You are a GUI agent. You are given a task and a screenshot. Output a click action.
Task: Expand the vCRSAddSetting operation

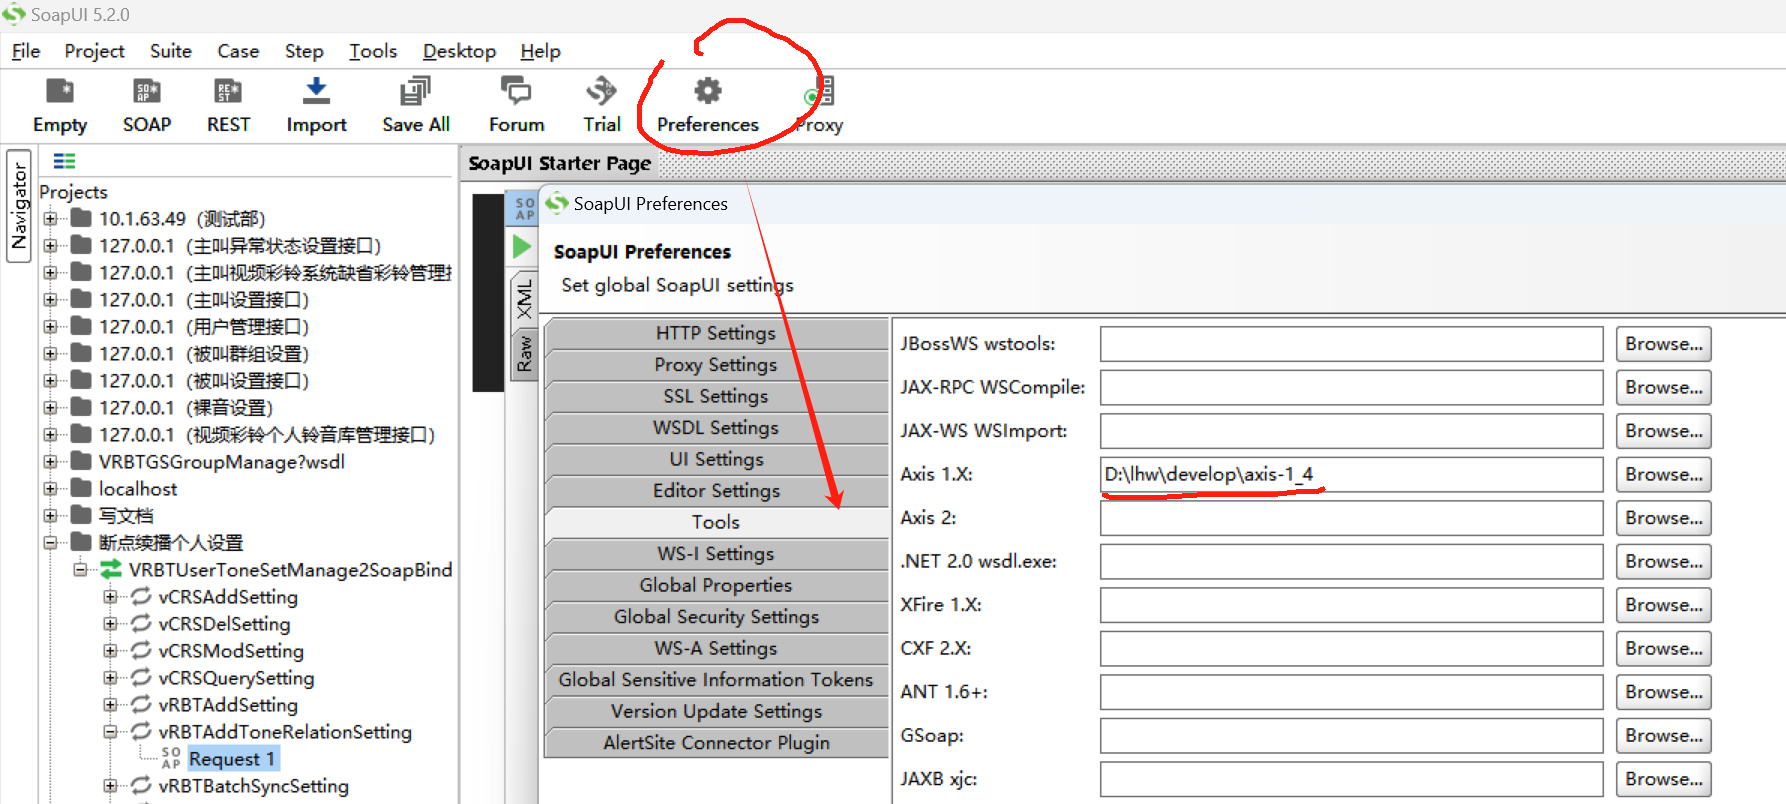tap(110, 596)
